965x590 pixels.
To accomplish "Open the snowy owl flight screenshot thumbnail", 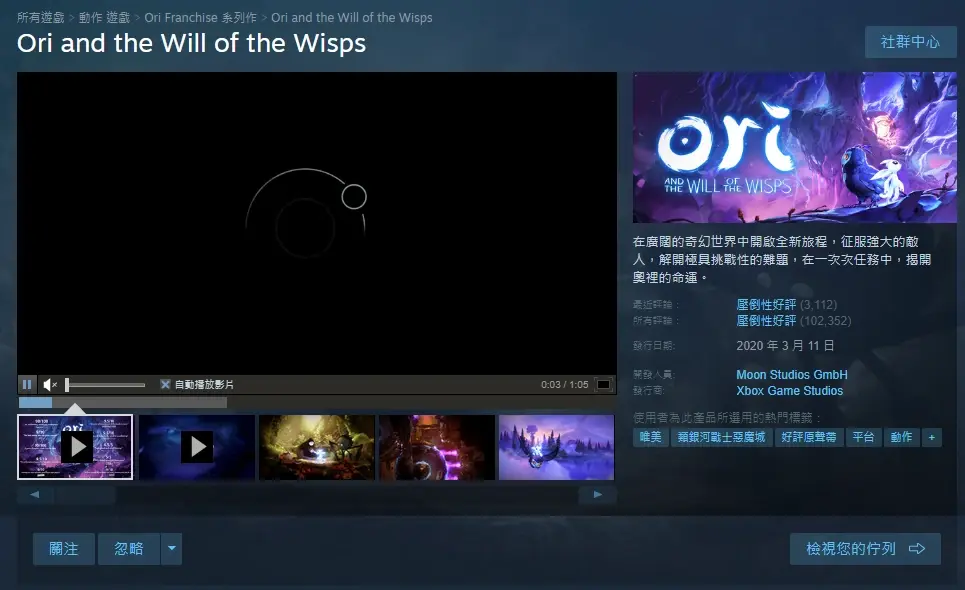I will click(x=556, y=447).
